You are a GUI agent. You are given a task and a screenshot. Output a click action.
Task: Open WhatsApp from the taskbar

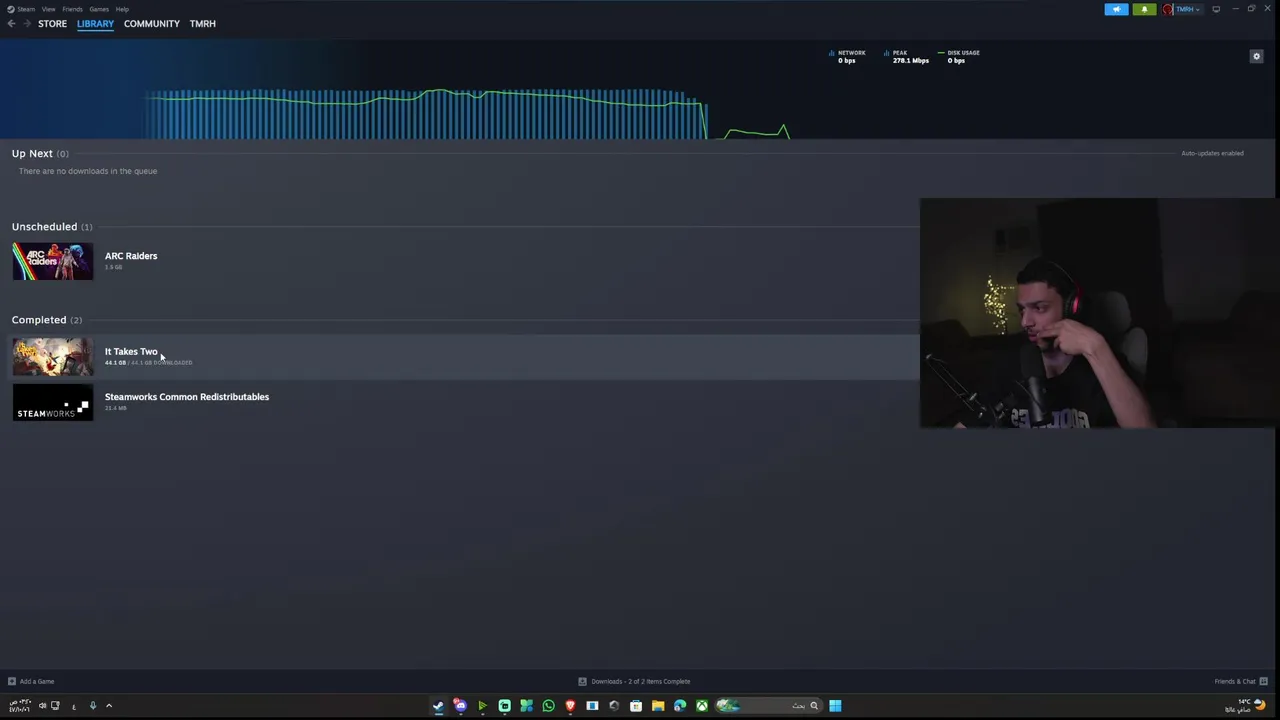pyautogui.click(x=548, y=706)
